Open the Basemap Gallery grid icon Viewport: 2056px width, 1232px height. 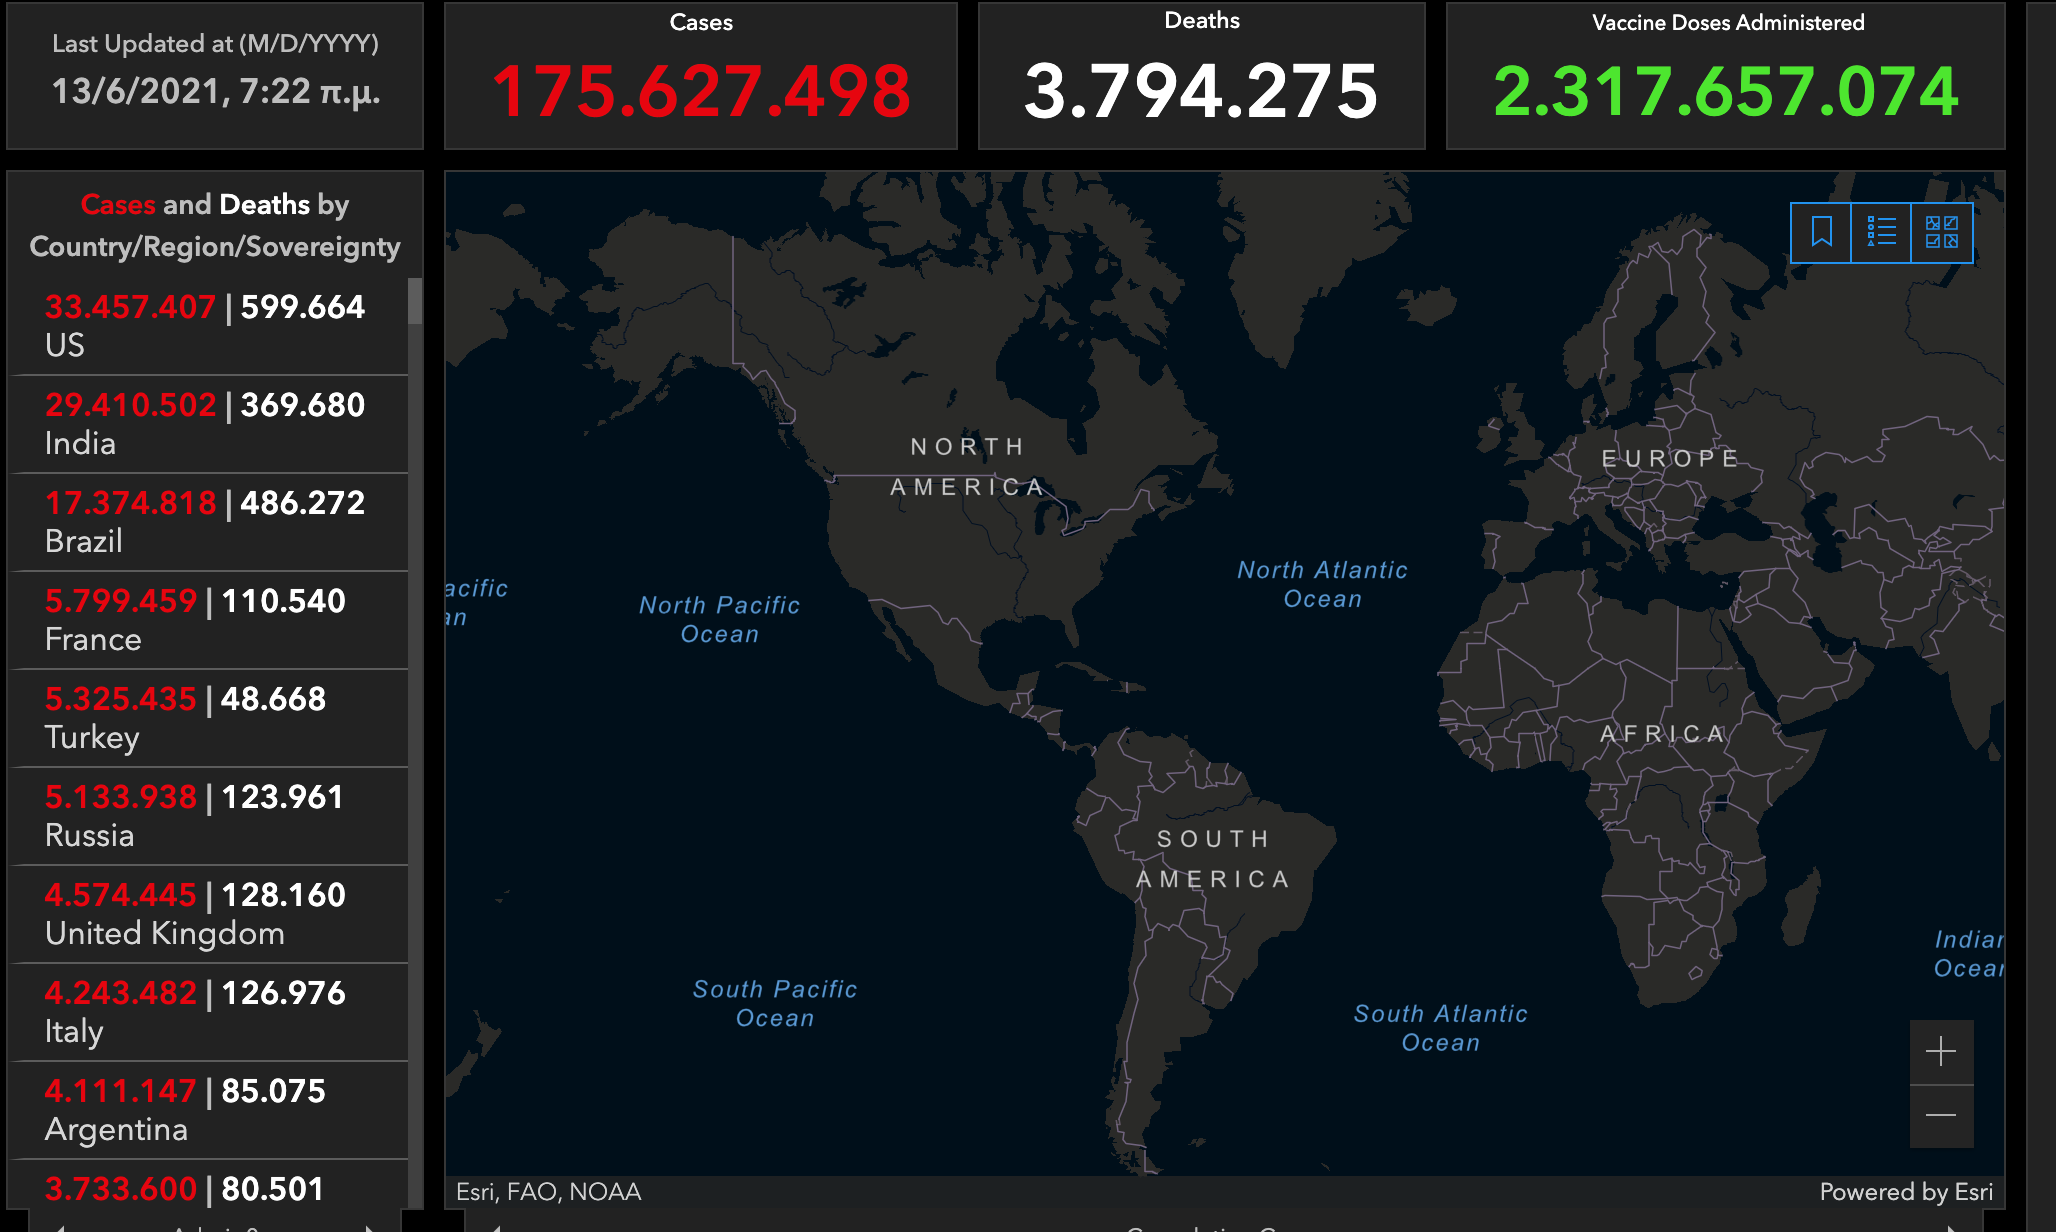click(1941, 233)
